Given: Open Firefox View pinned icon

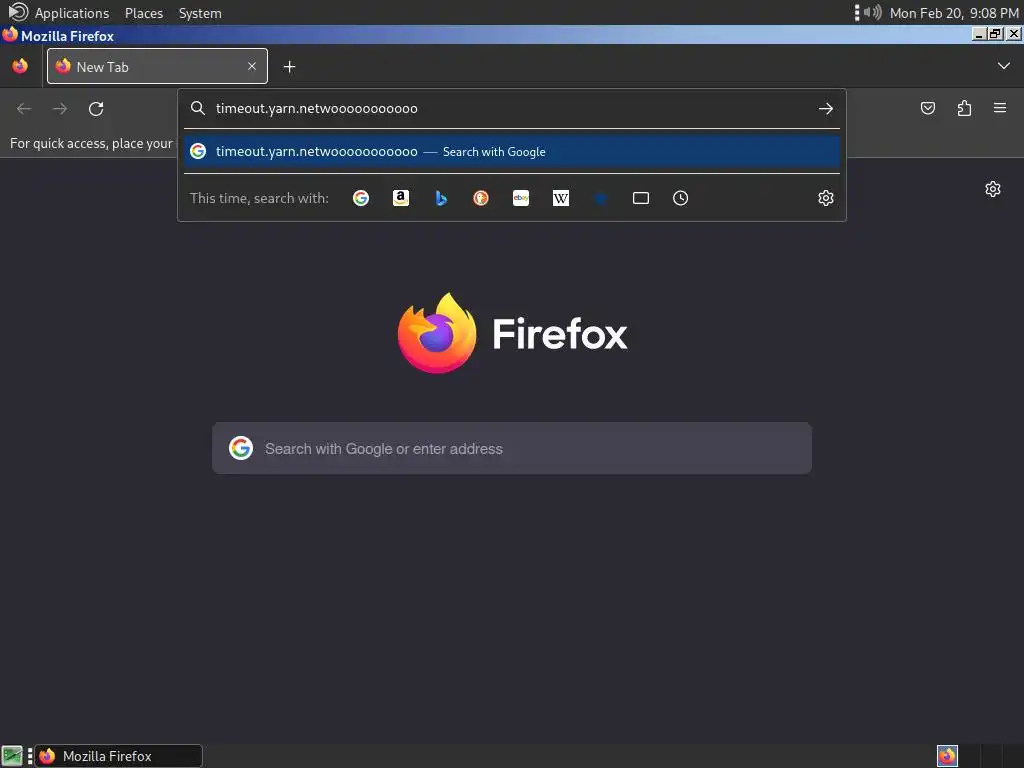Looking at the screenshot, I should coord(20,66).
